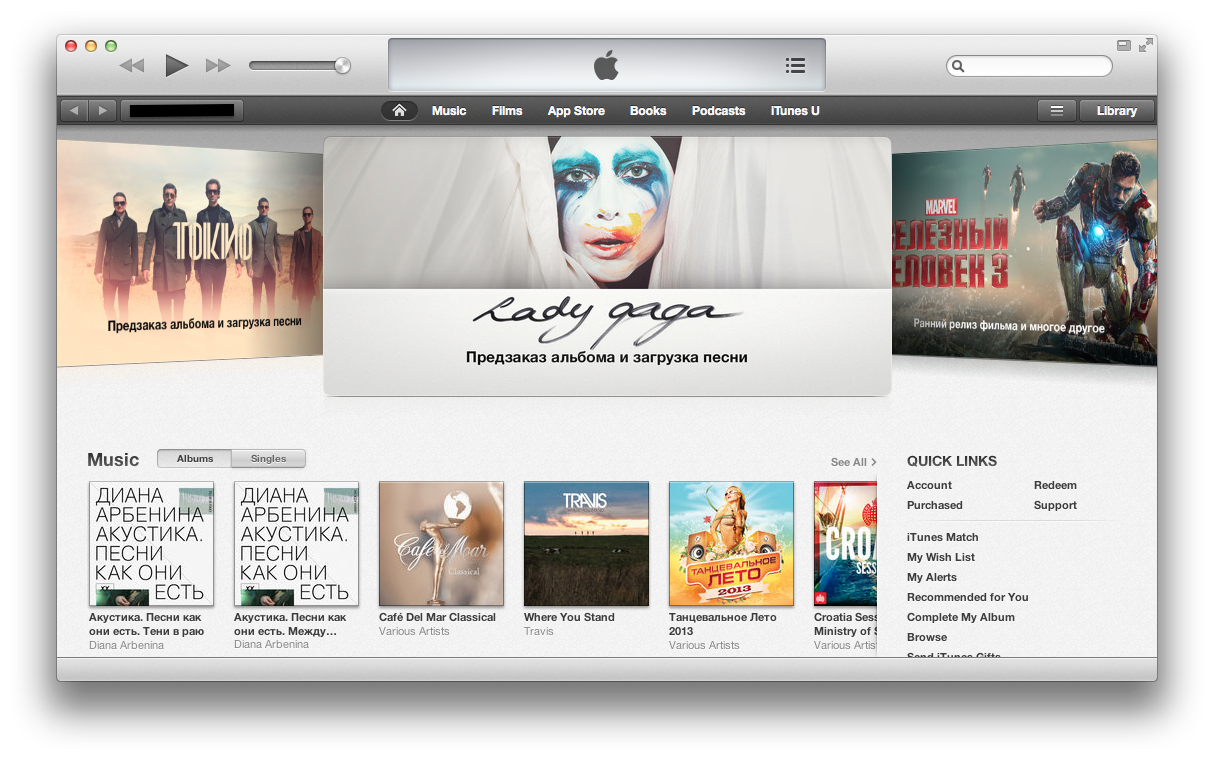
Task: Click the search magnifier icon
Action: click(x=958, y=66)
